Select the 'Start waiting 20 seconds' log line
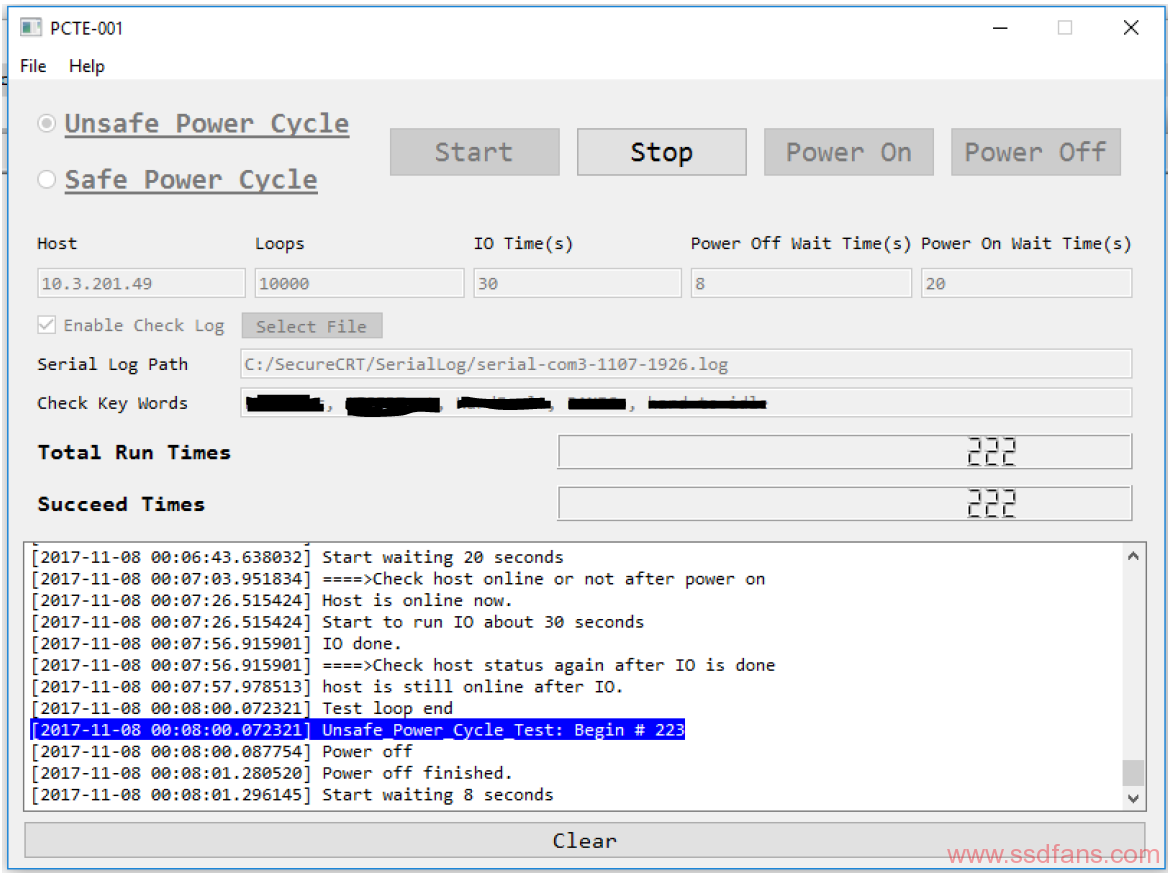Image resolution: width=1169 pixels, height=873 pixels. tap(297, 557)
